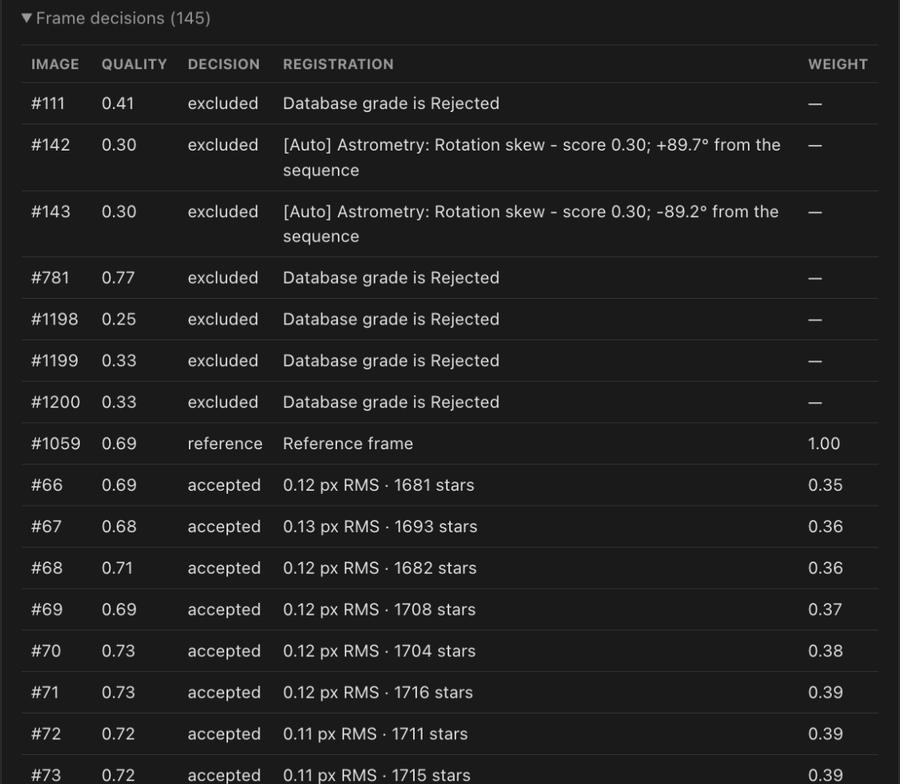Select reference frame #1059 row

(449, 444)
